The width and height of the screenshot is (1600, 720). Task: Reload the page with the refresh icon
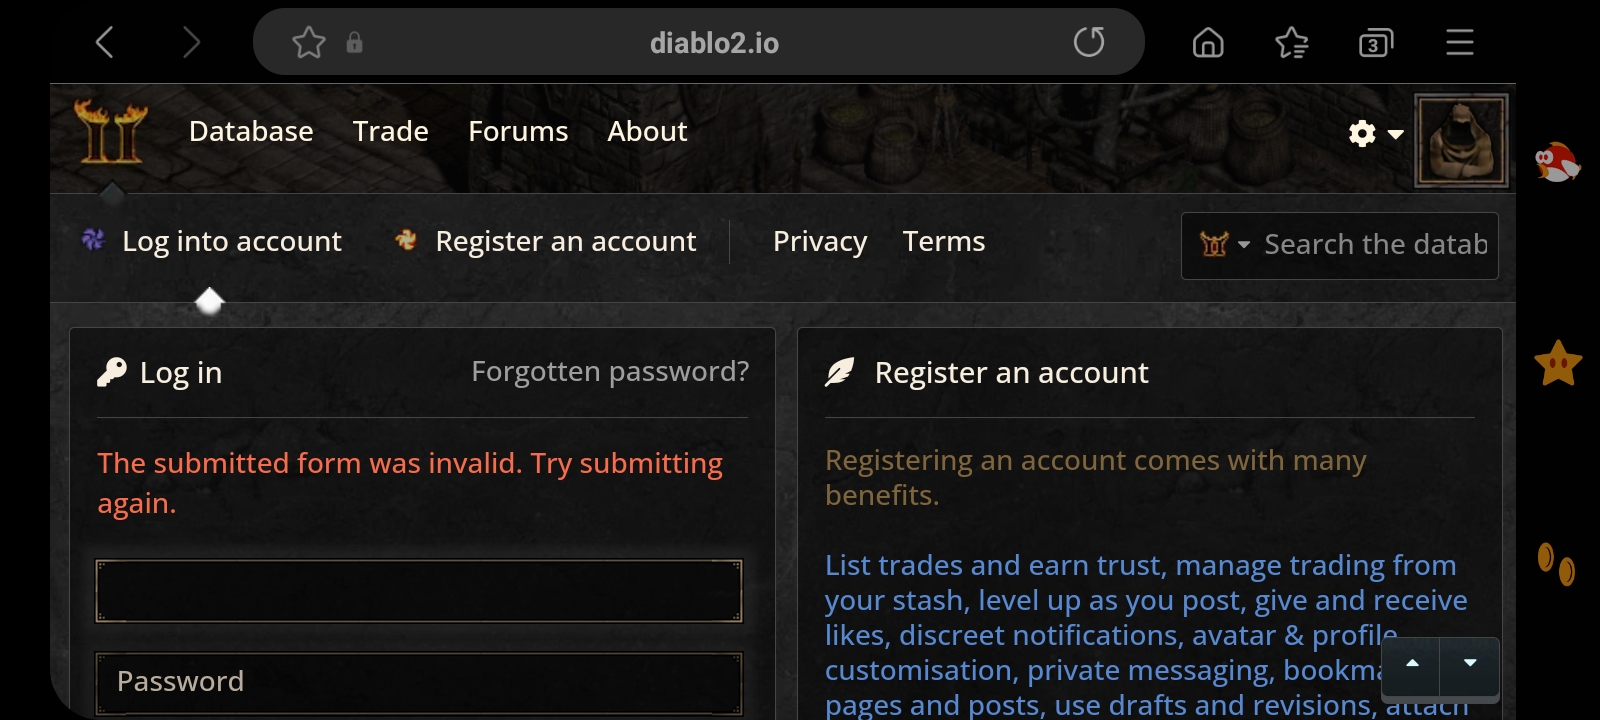1089,42
